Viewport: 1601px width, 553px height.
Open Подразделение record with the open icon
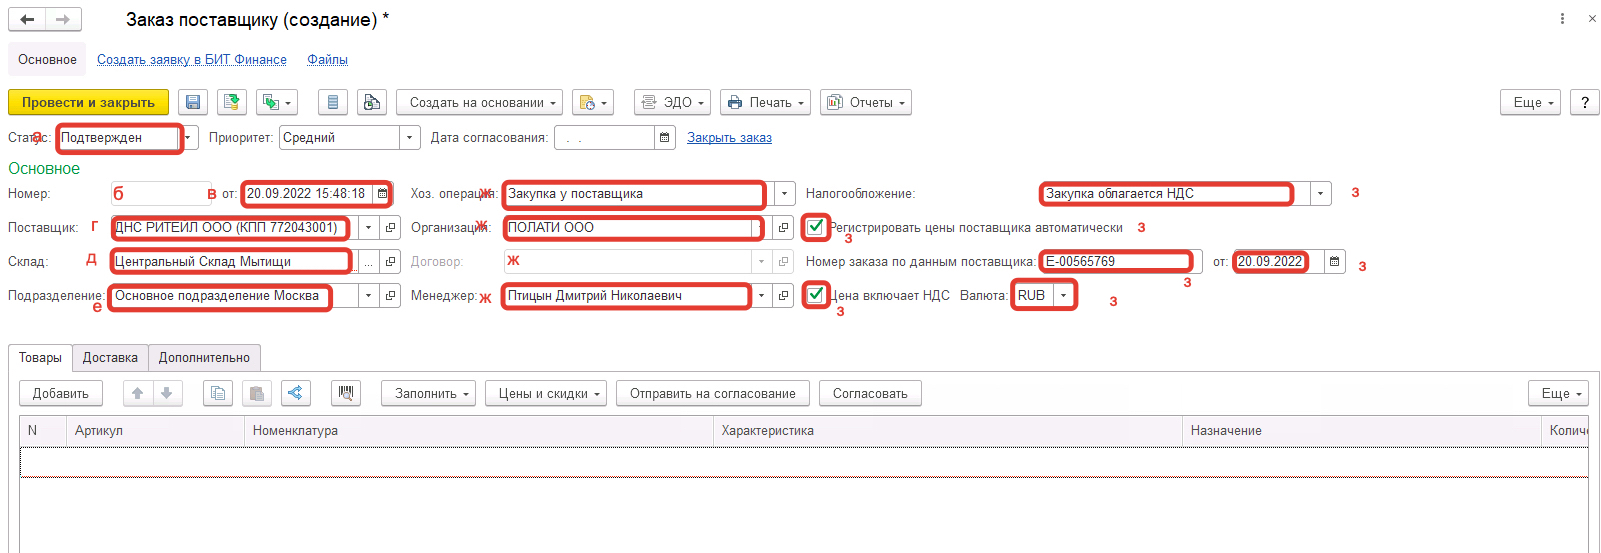tap(391, 296)
